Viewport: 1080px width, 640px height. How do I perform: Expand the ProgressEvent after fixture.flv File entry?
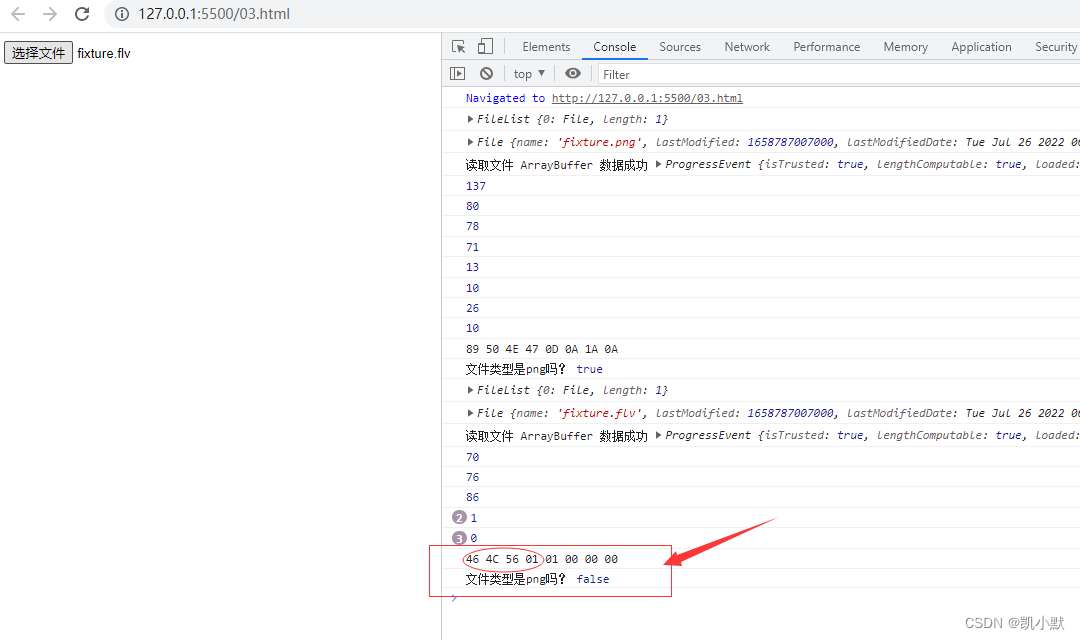pos(658,435)
